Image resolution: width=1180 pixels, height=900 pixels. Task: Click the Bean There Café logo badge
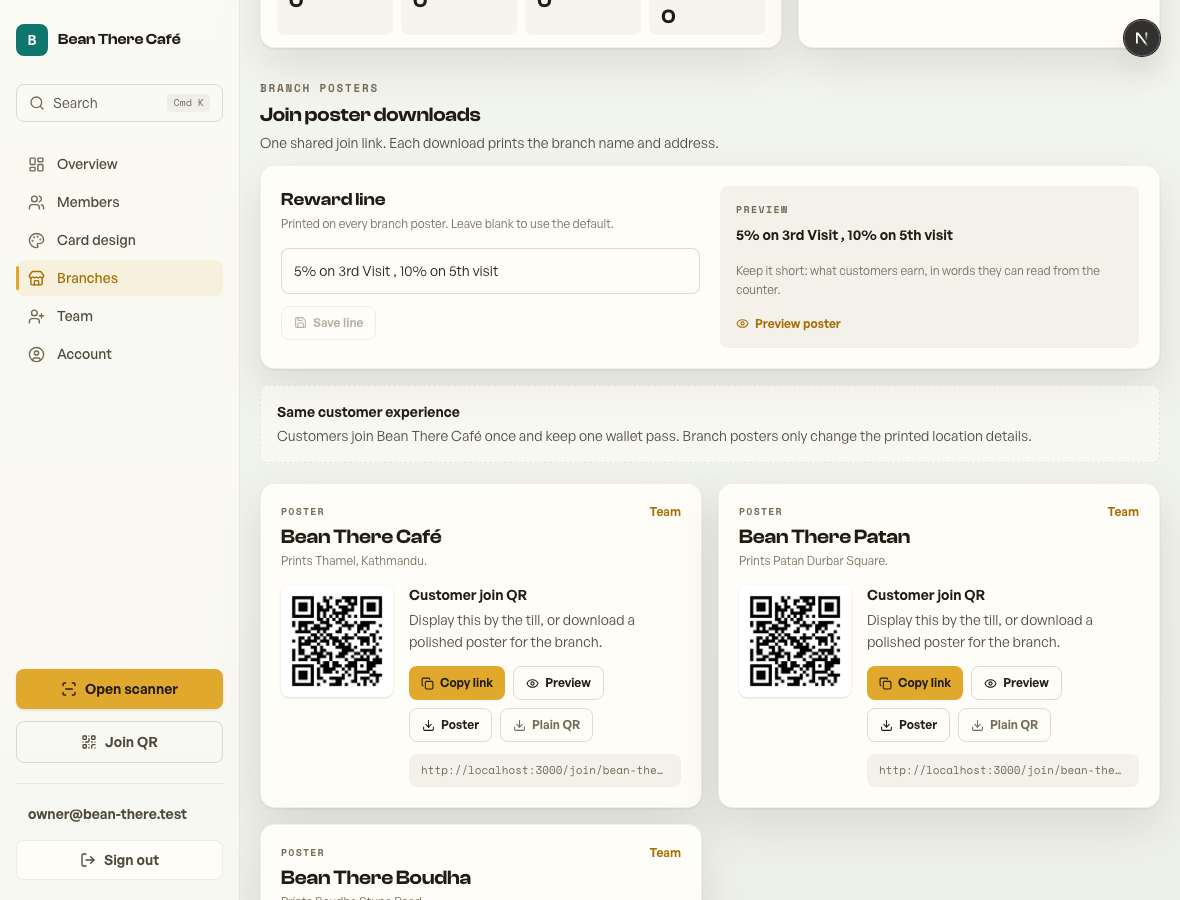click(32, 40)
